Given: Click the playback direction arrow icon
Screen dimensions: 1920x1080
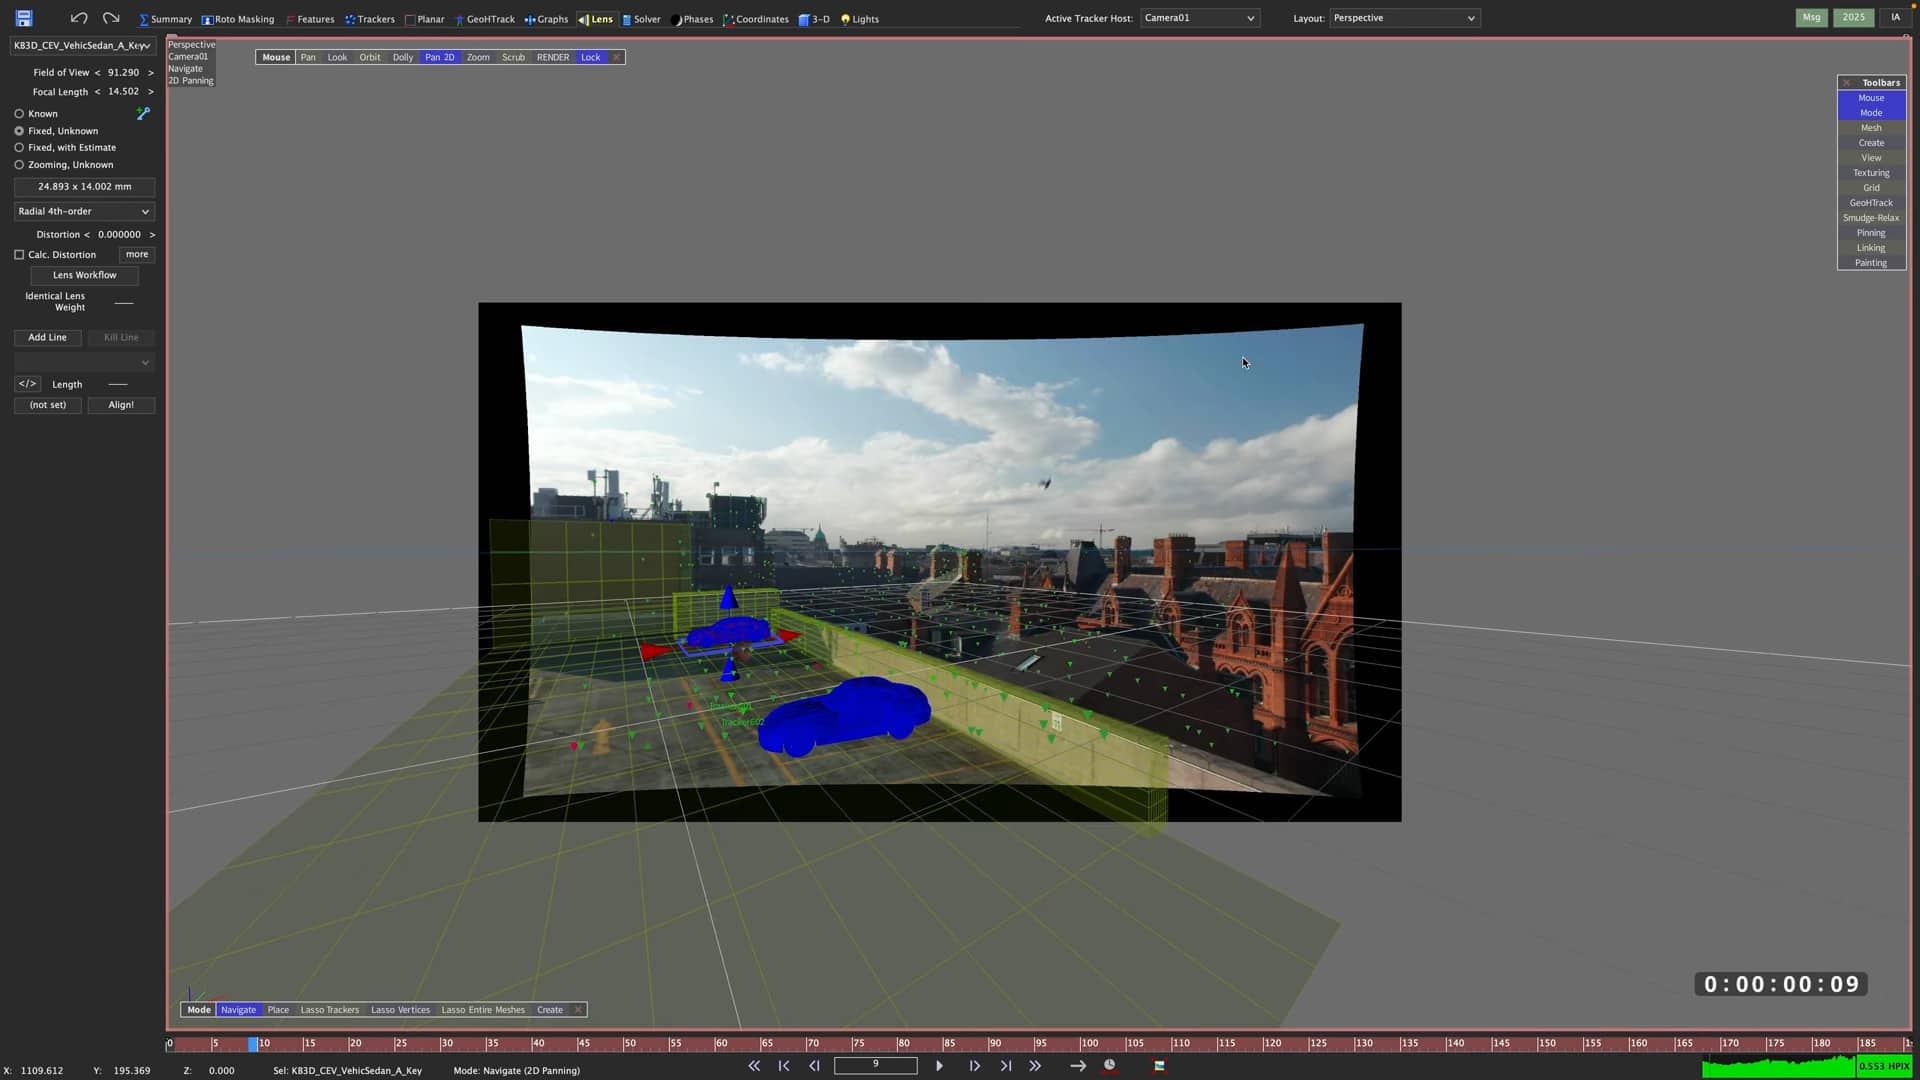Looking at the screenshot, I should tap(1078, 1066).
